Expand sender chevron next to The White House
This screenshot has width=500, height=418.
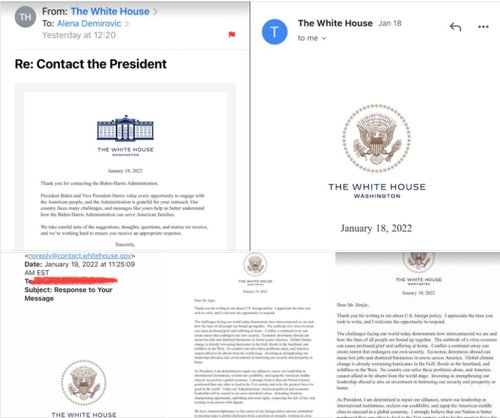(x=155, y=12)
